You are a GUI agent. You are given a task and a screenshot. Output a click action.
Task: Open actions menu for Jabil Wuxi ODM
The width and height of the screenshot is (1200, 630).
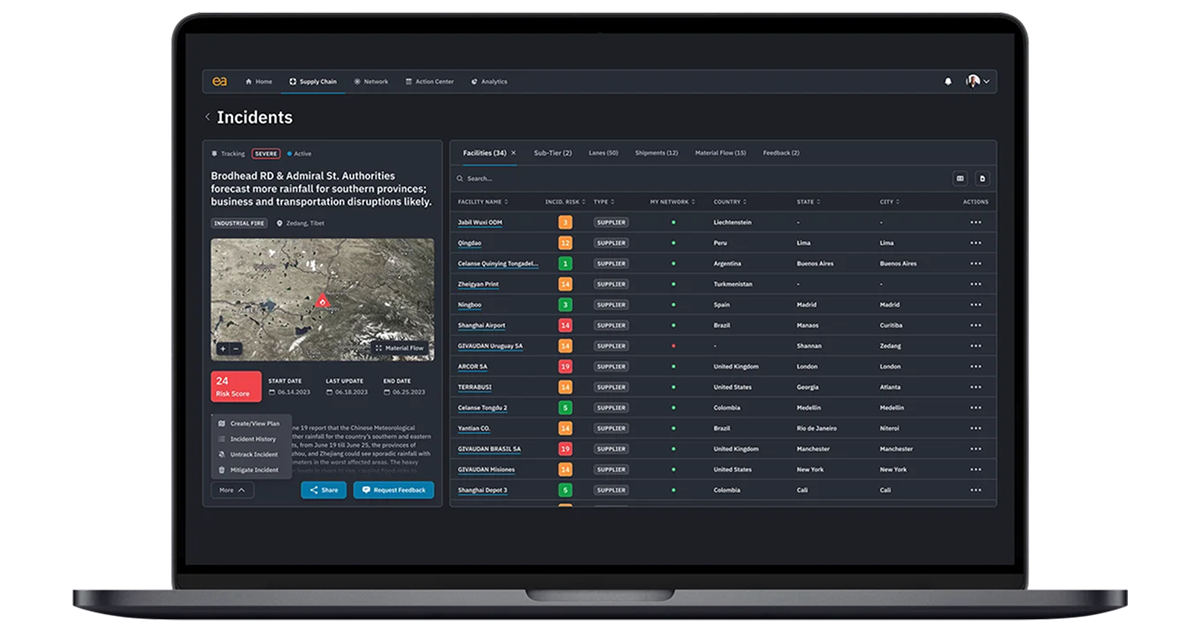[x=976, y=222]
